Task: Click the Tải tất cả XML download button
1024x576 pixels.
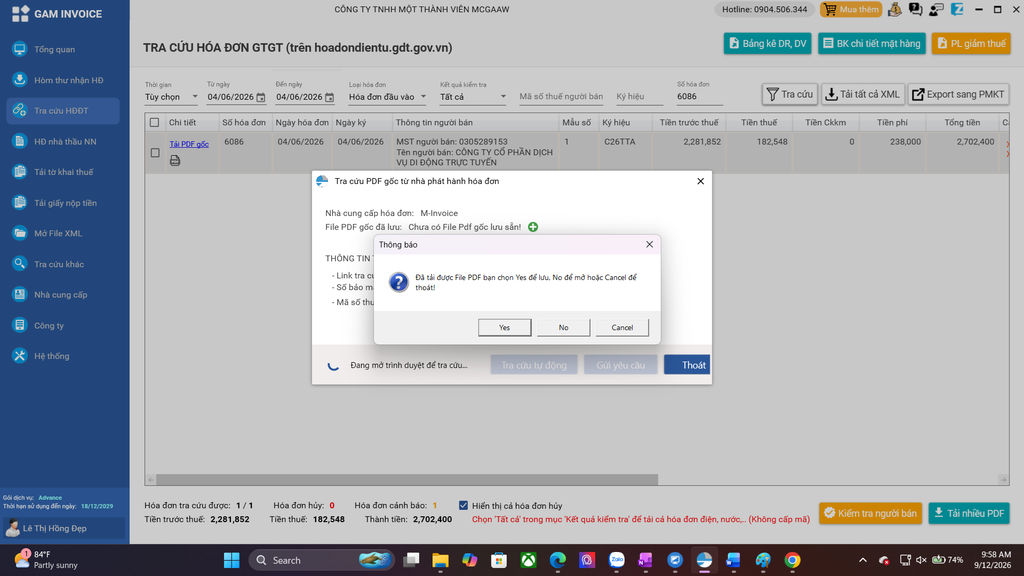Action: click(863, 94)
